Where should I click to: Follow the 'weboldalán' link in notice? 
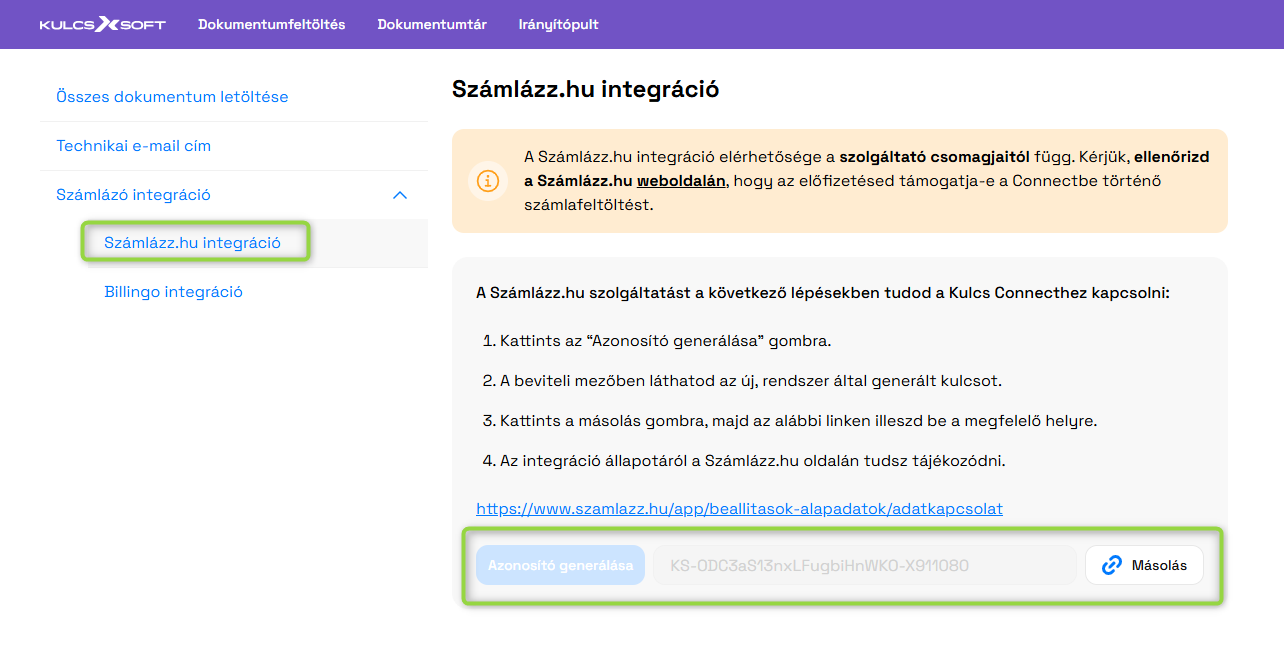(681, 181)
